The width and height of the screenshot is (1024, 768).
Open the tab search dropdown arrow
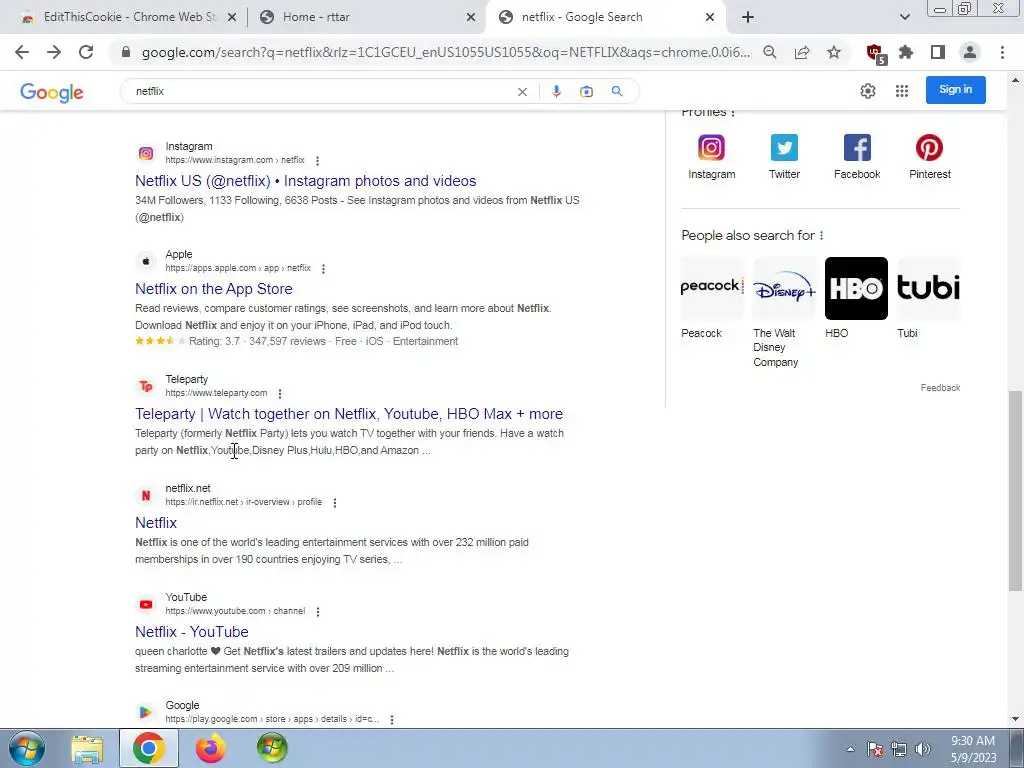904,18
